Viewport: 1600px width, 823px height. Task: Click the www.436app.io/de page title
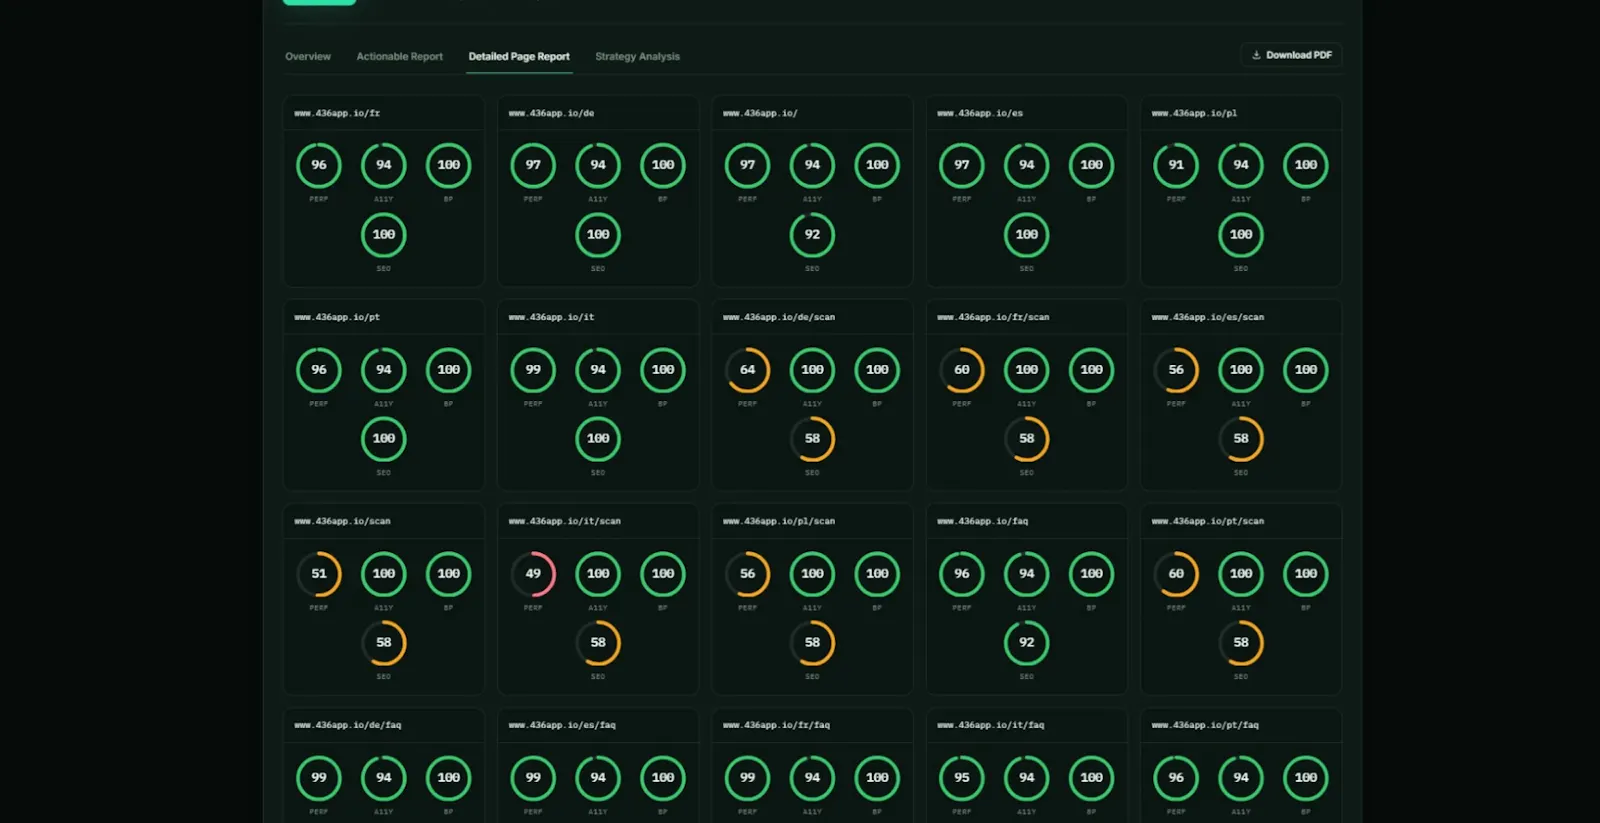pos(551,113)
